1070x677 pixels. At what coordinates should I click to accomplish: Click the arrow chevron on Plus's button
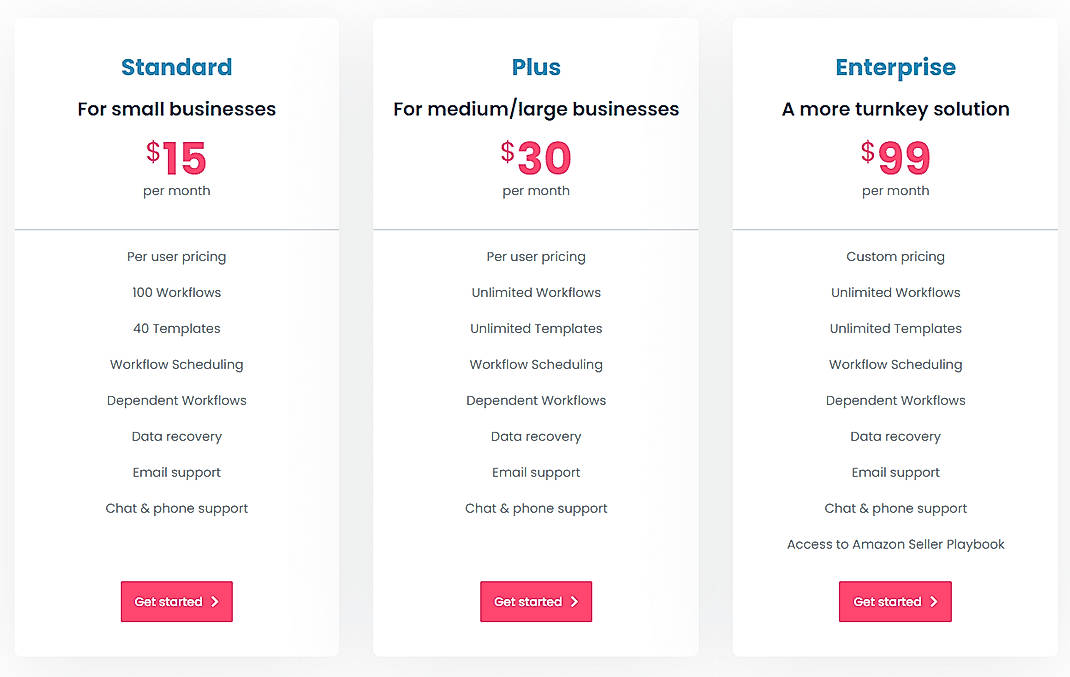[x=574, y=602]
